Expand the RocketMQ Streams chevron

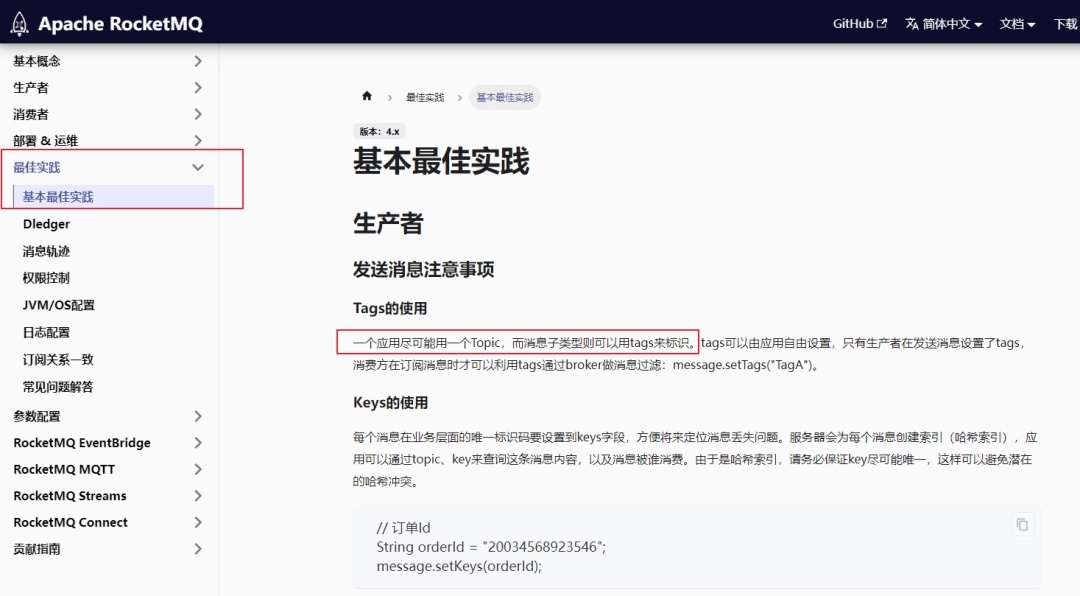click(198, 495)
